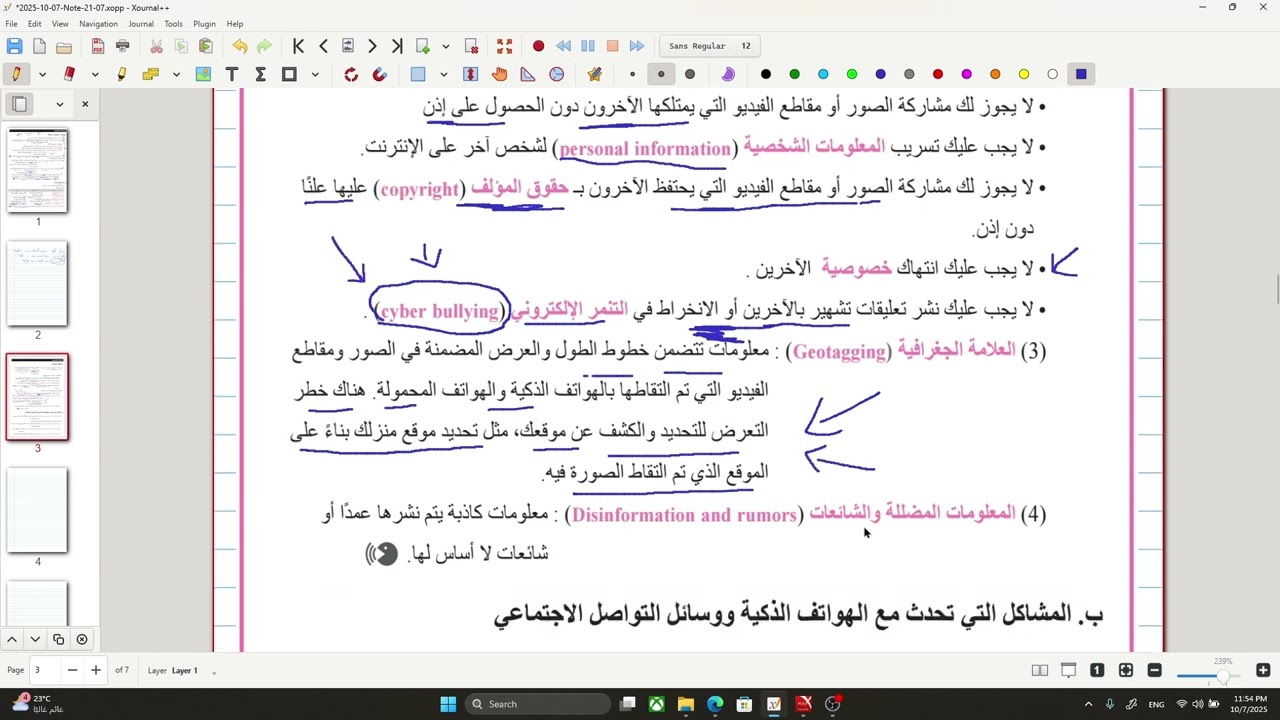Screen dimensions: 1280x720
Task: Insert a new page after current
Action: pyautogui.click(x=423, y=46)
